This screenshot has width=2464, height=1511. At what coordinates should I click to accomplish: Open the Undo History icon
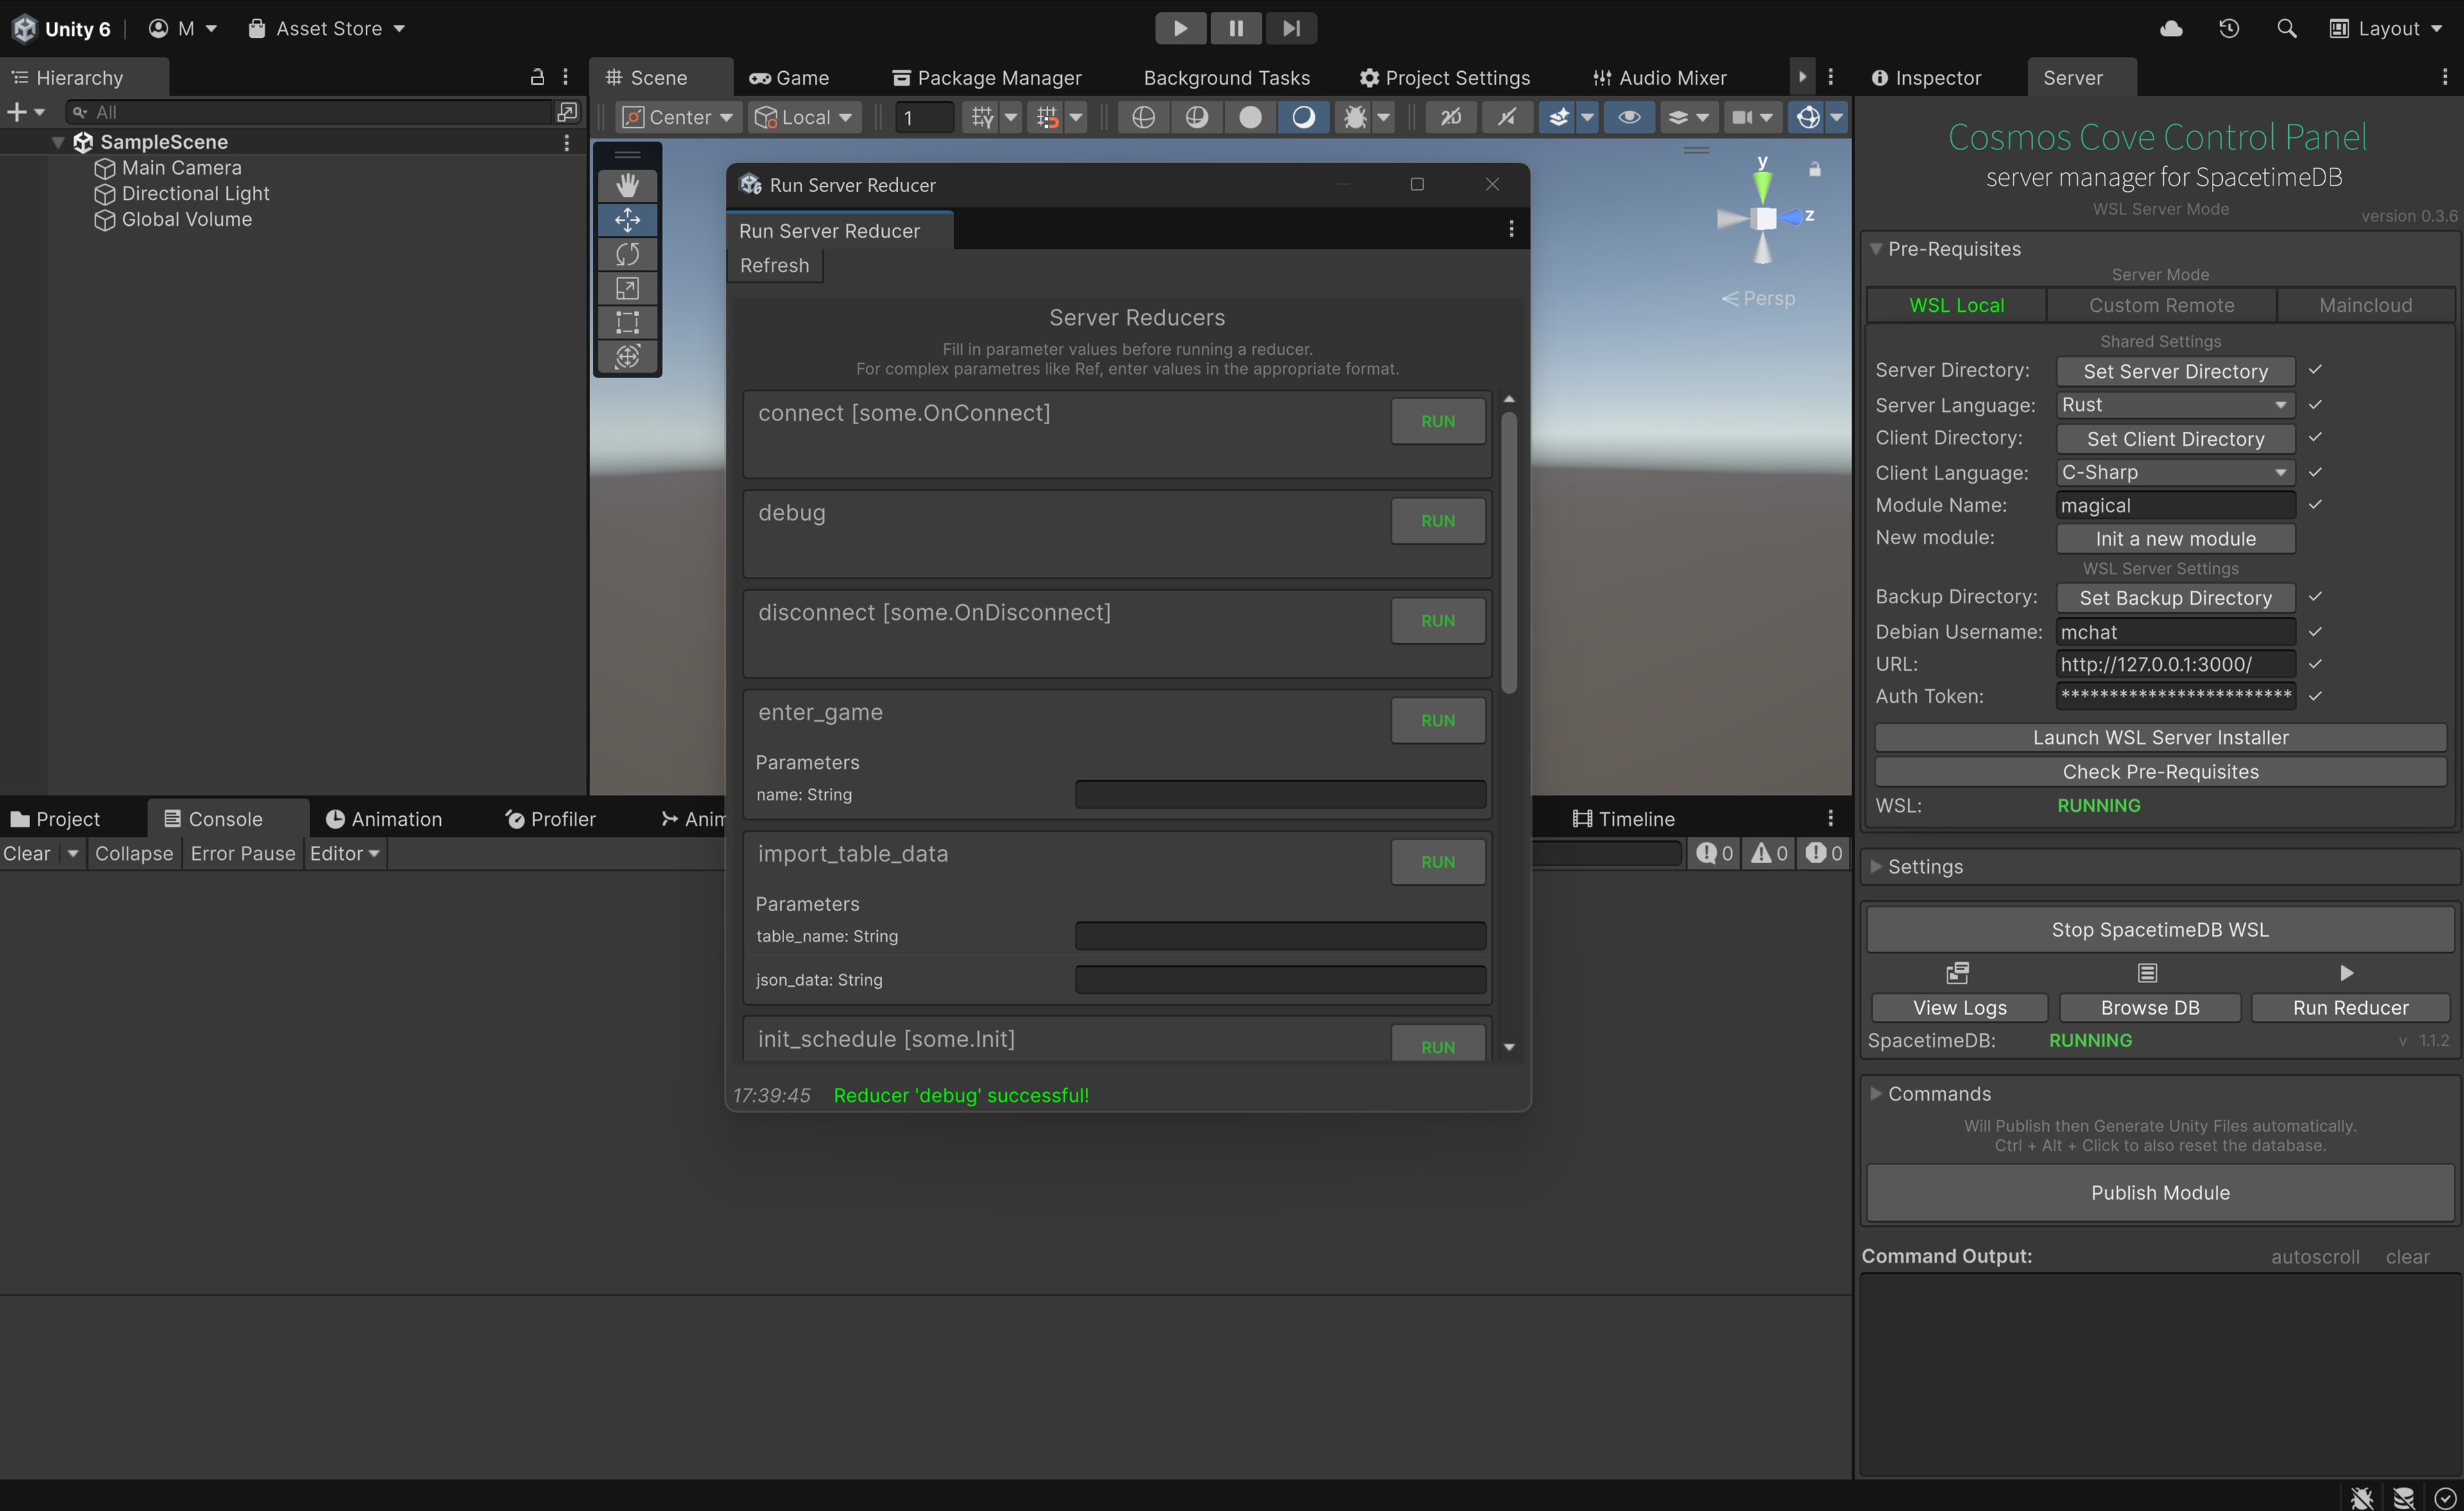click(x=2229, y=28)
